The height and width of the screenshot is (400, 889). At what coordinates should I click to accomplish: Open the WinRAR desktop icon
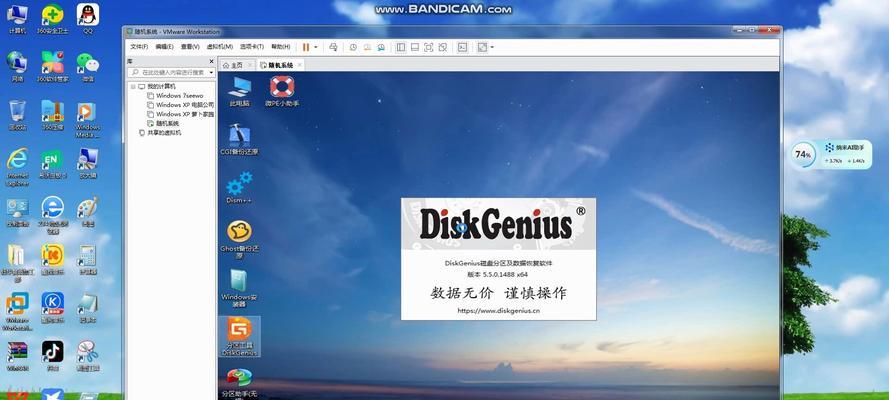(17, 355)
